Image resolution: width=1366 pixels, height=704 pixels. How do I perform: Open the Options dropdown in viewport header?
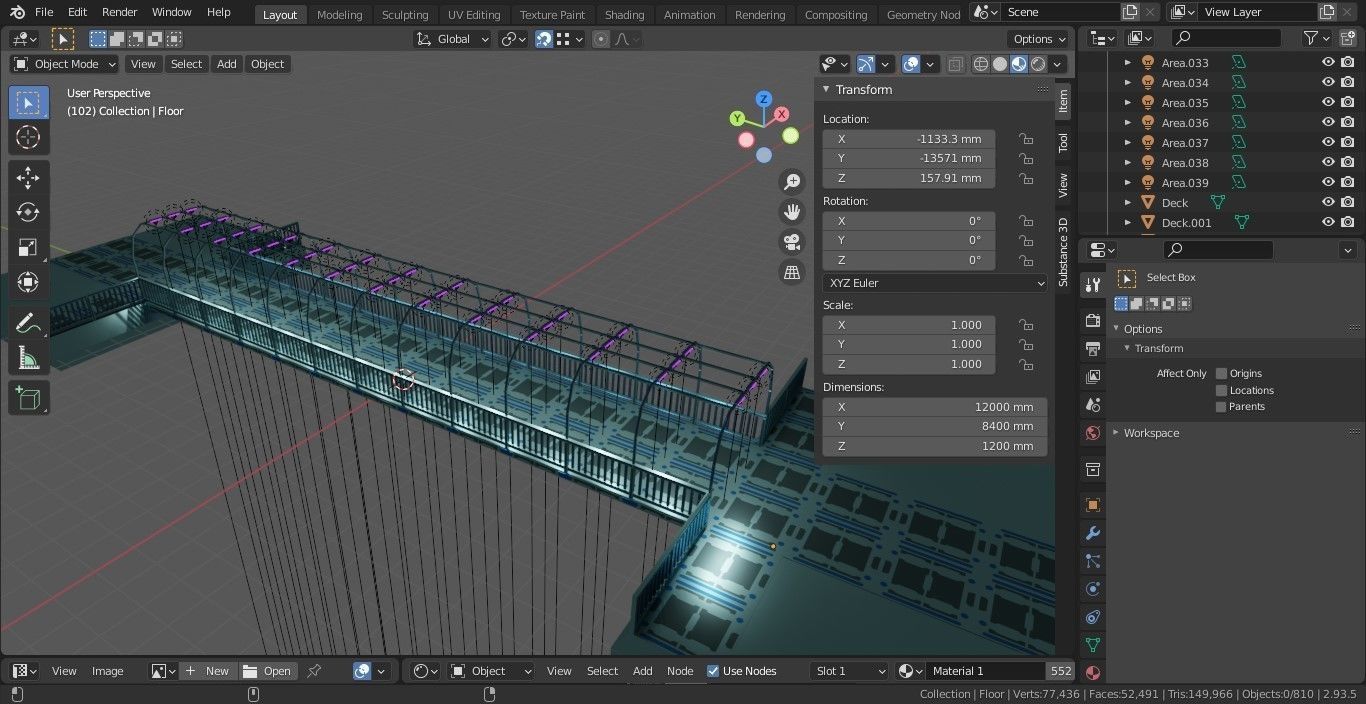pos(1040,39)
